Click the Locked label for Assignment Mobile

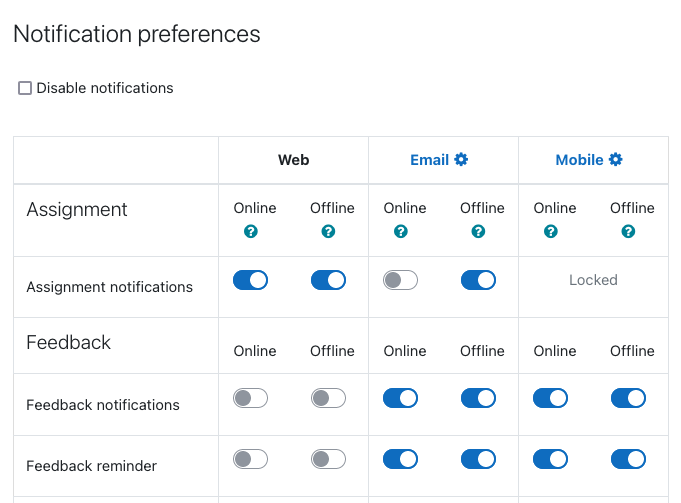coord(593,280)
